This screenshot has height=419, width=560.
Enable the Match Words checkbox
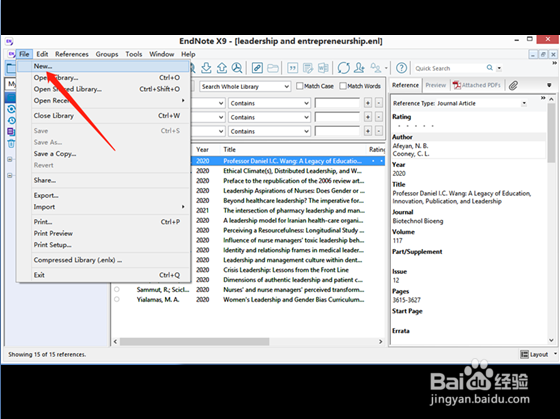(x=343, y=86)
